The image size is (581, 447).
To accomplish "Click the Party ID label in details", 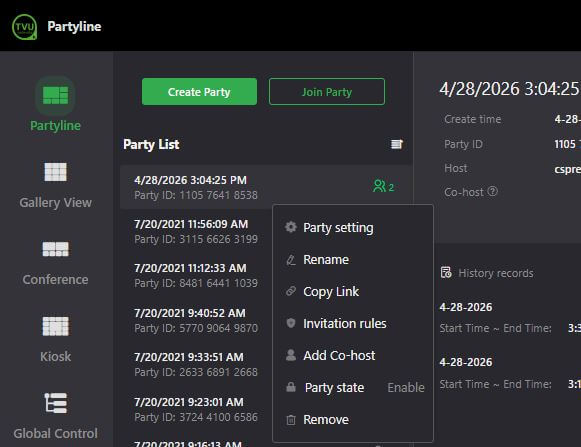I will point(464,144).
